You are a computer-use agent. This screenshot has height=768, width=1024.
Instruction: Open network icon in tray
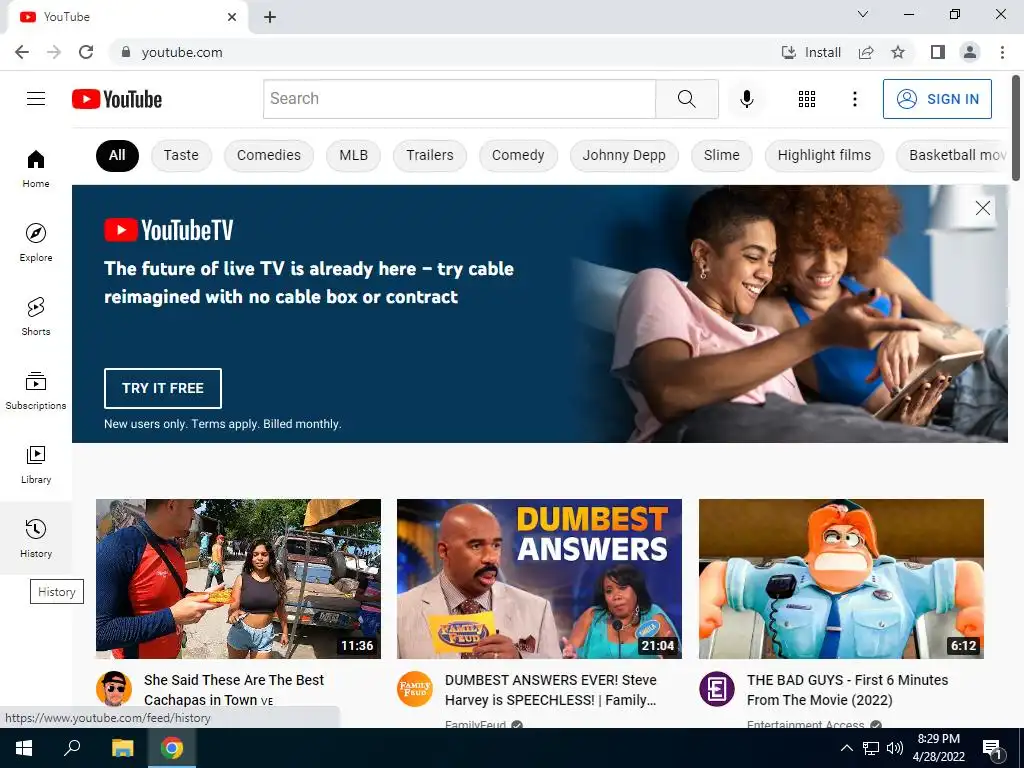[x=871, y=748]
